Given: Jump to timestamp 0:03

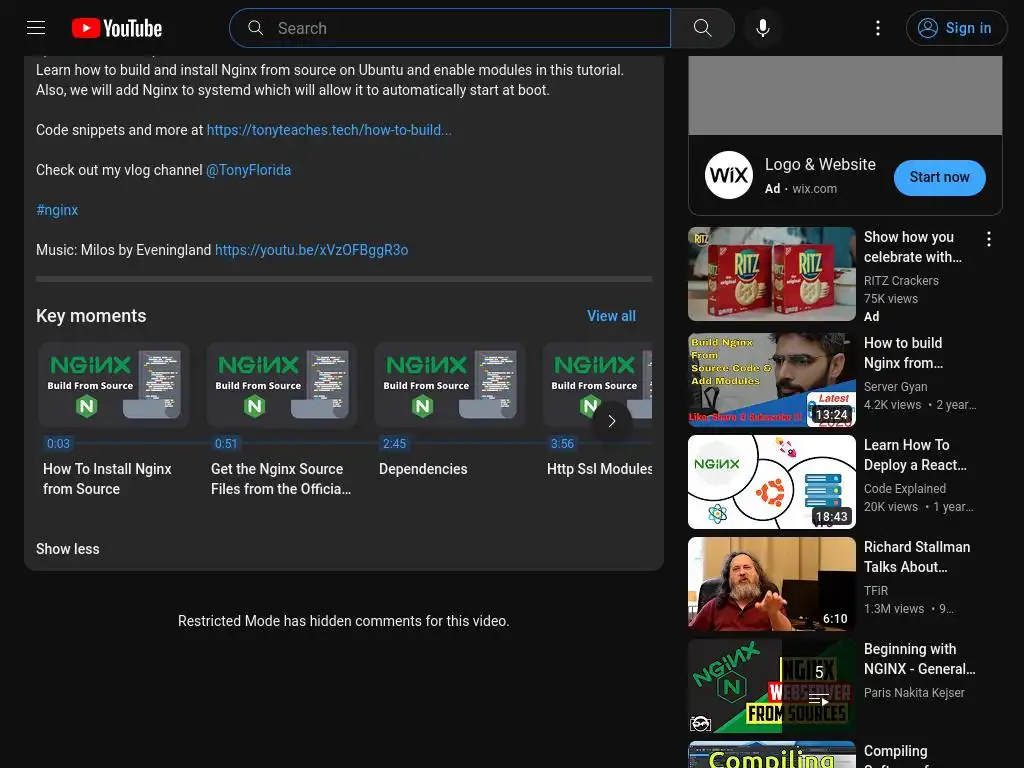Looking at the screenshot, I should (58, 443).
